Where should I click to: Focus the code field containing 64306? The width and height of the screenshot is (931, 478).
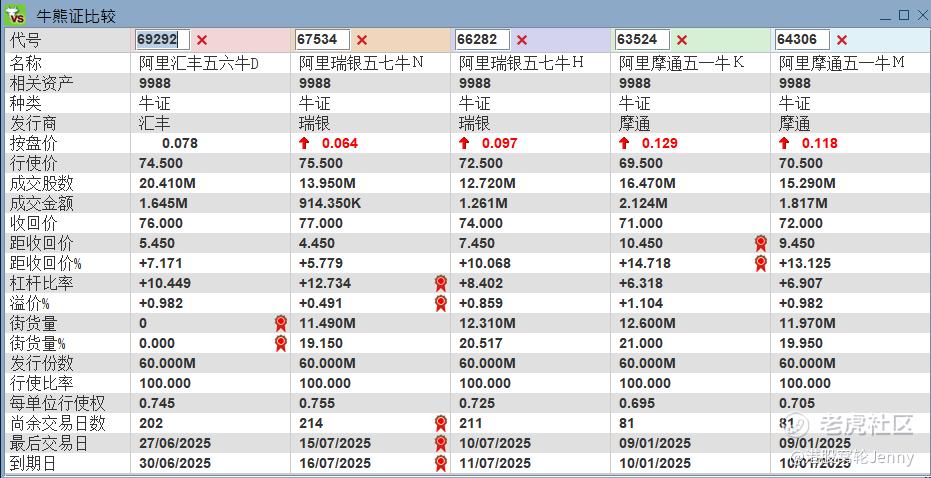pos(802,40)
